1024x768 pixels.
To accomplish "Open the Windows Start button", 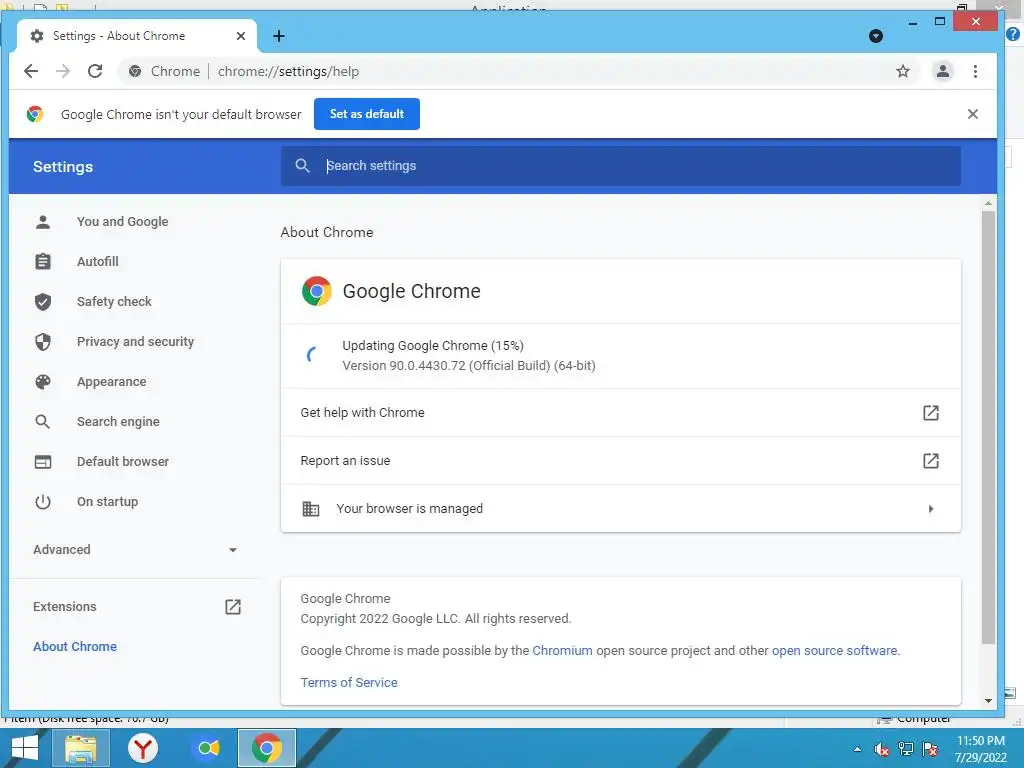I will point(25,748).
